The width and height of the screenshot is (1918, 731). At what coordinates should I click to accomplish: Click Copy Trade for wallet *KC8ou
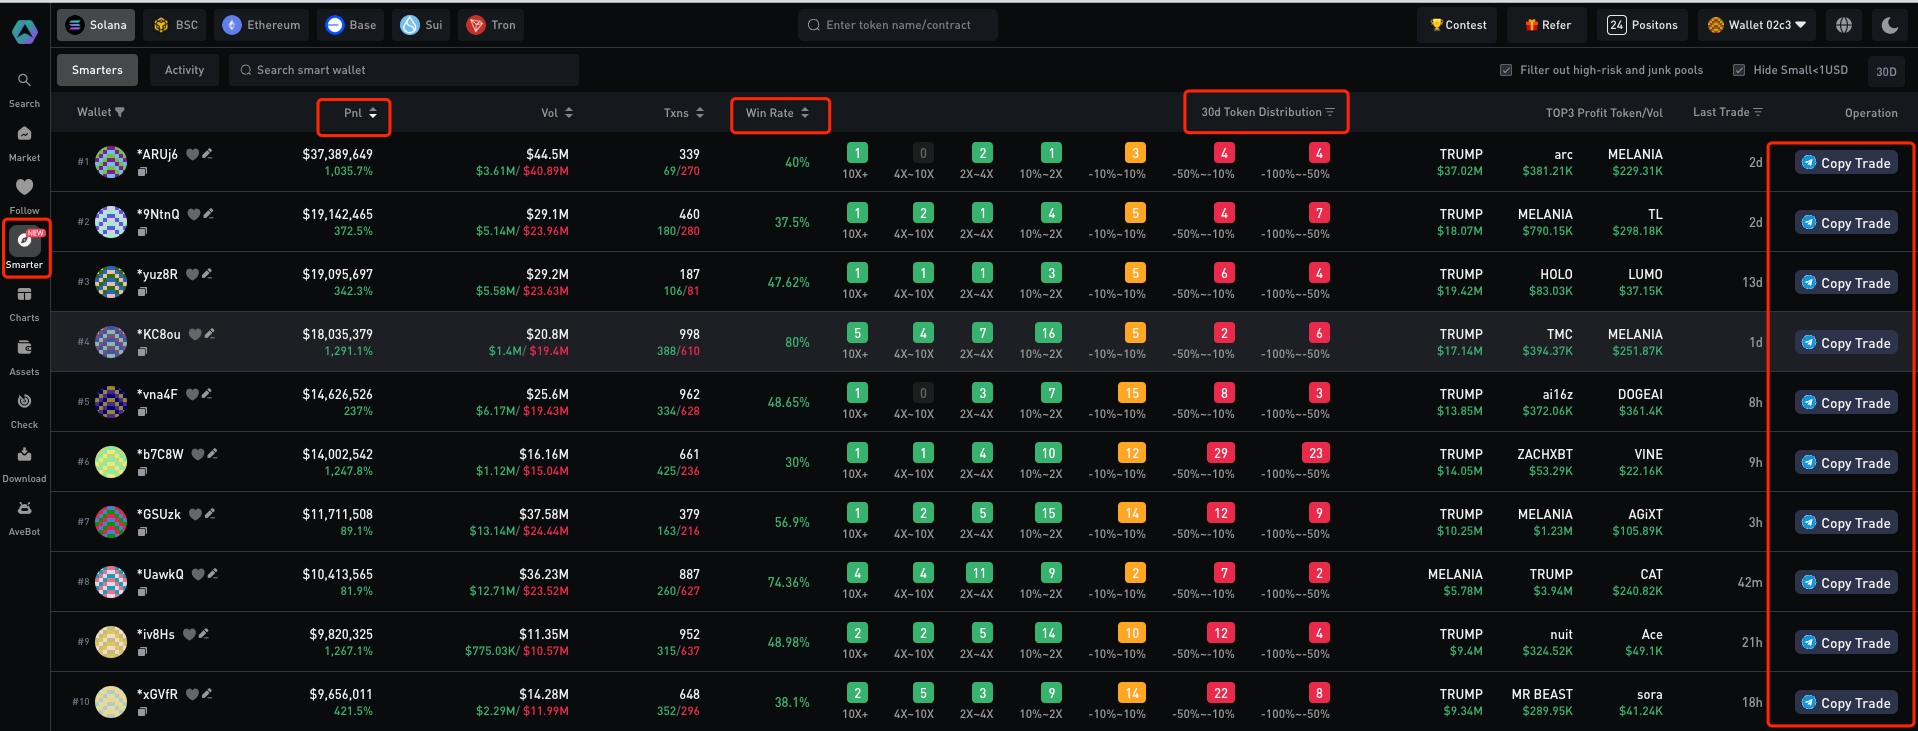[1845, 343]
